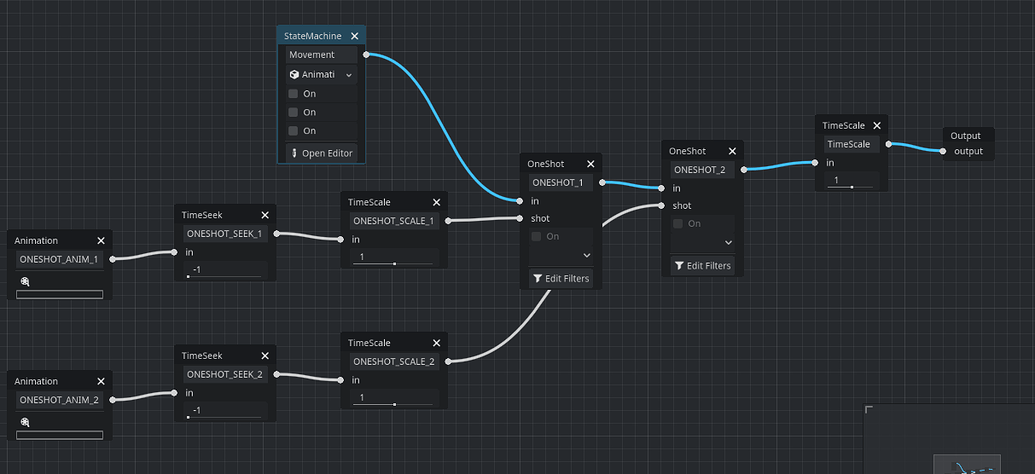Click the ONESHOT_2 name field
The image size is (1035, 474).
point(703,170)
